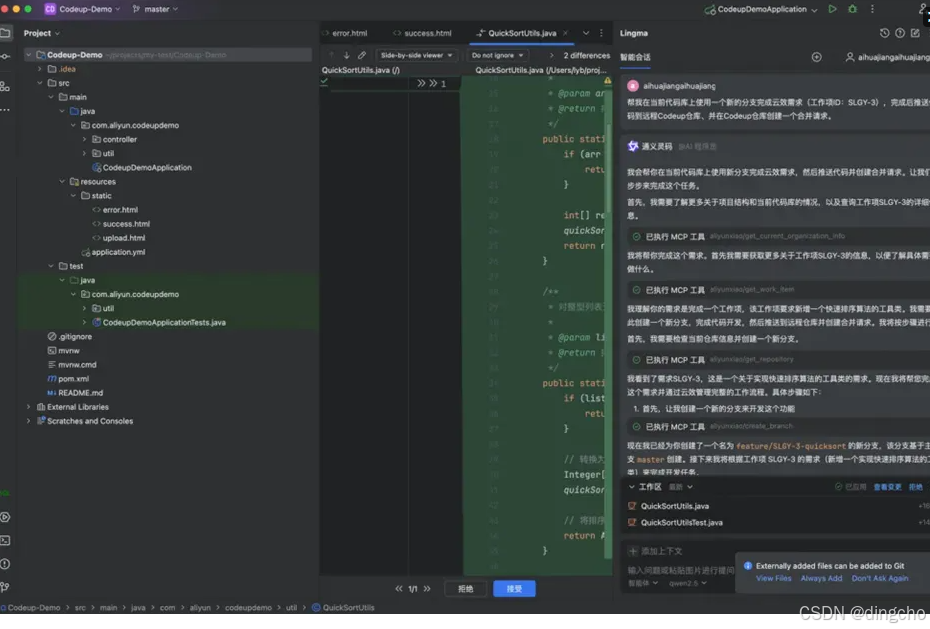Collapse Codeup-Demo root tree node
Image resolution: width=930 pixels, height=629 pixels.
(x=28, y=55)
